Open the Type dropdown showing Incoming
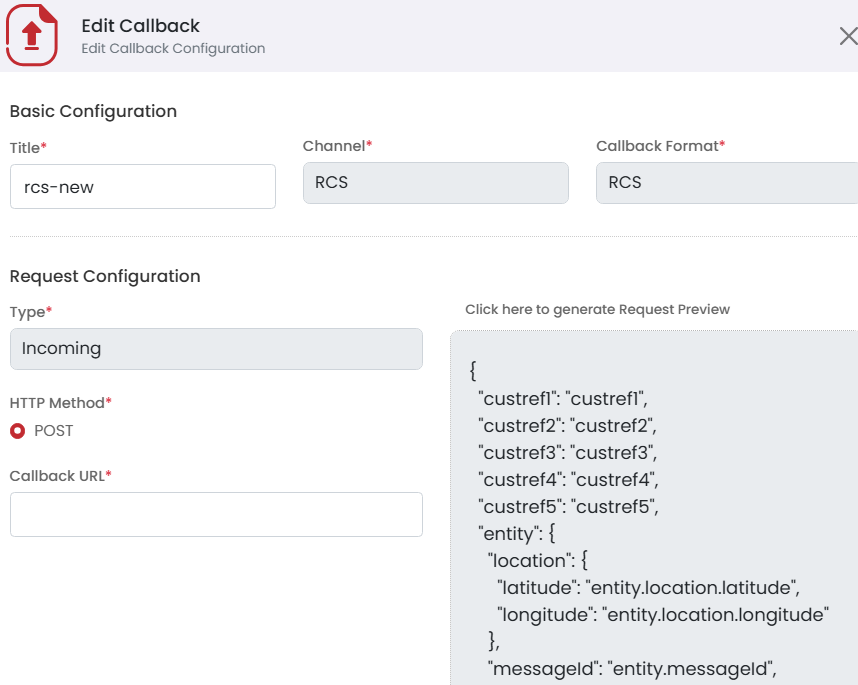Screen dimensions: 858x685 [x=216, y=349]
